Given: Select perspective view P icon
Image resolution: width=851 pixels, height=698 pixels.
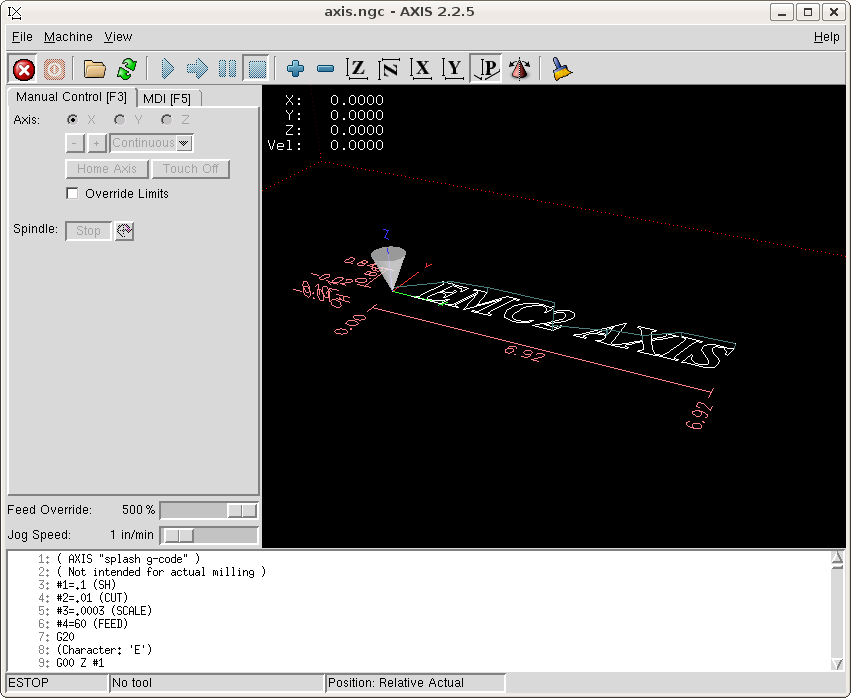Looking at the screenshot, I should [x=486, y=69].
